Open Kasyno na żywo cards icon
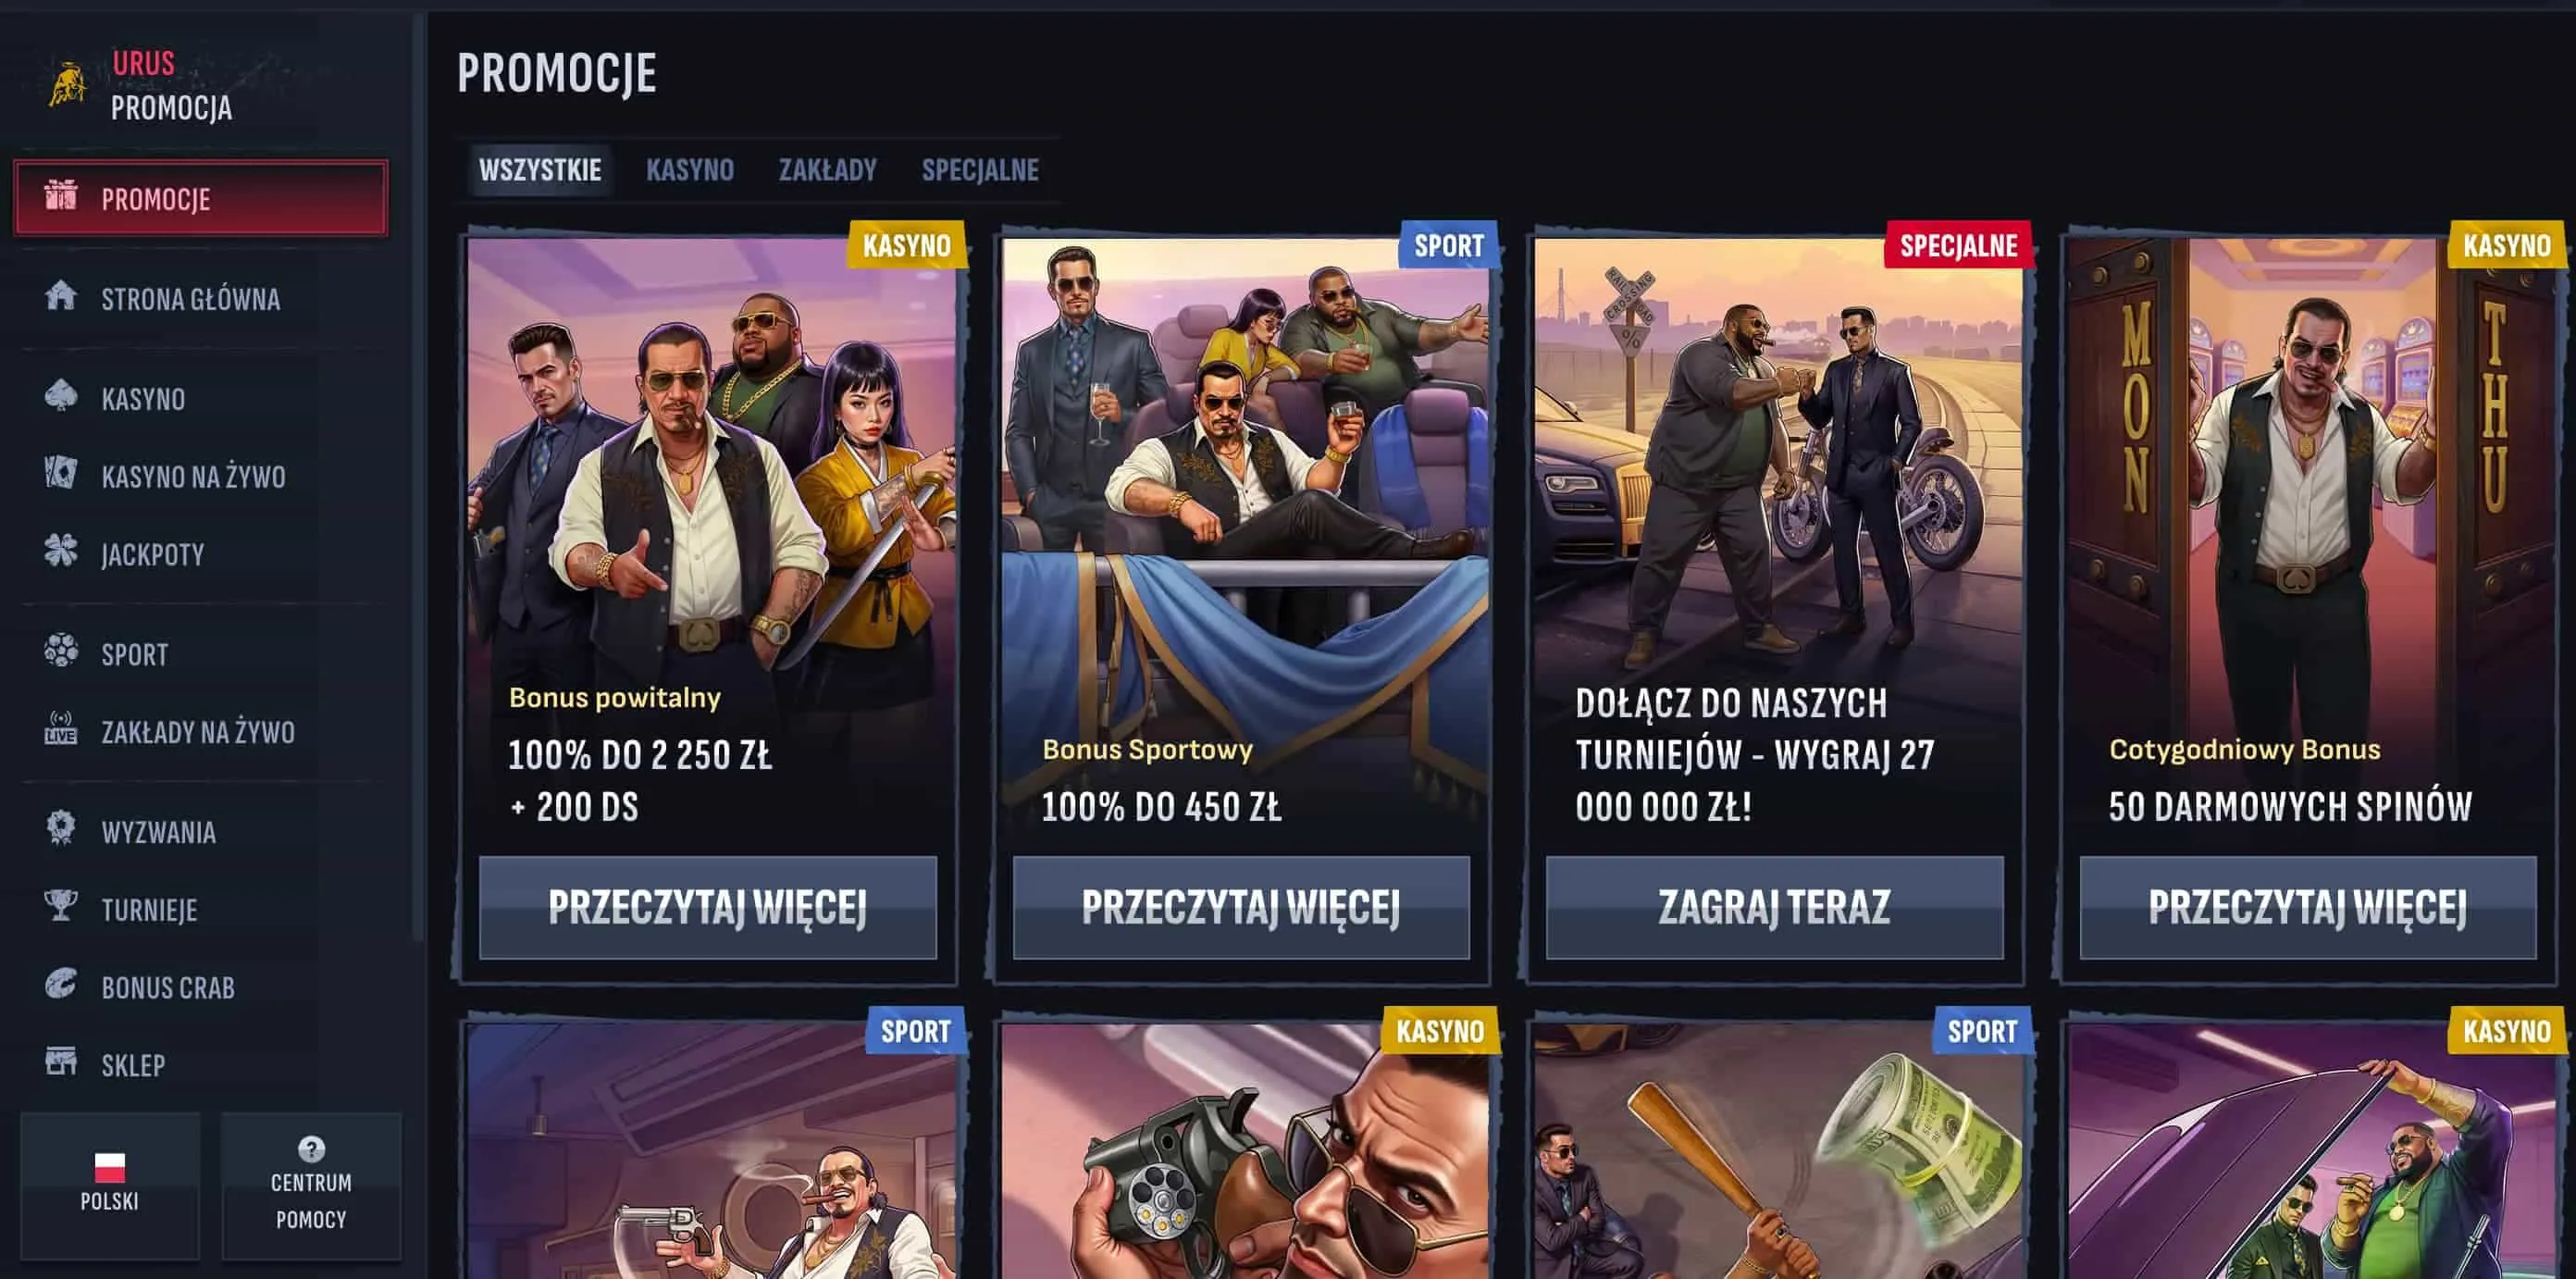The image size is (2576, 1279). coord(61,473)
